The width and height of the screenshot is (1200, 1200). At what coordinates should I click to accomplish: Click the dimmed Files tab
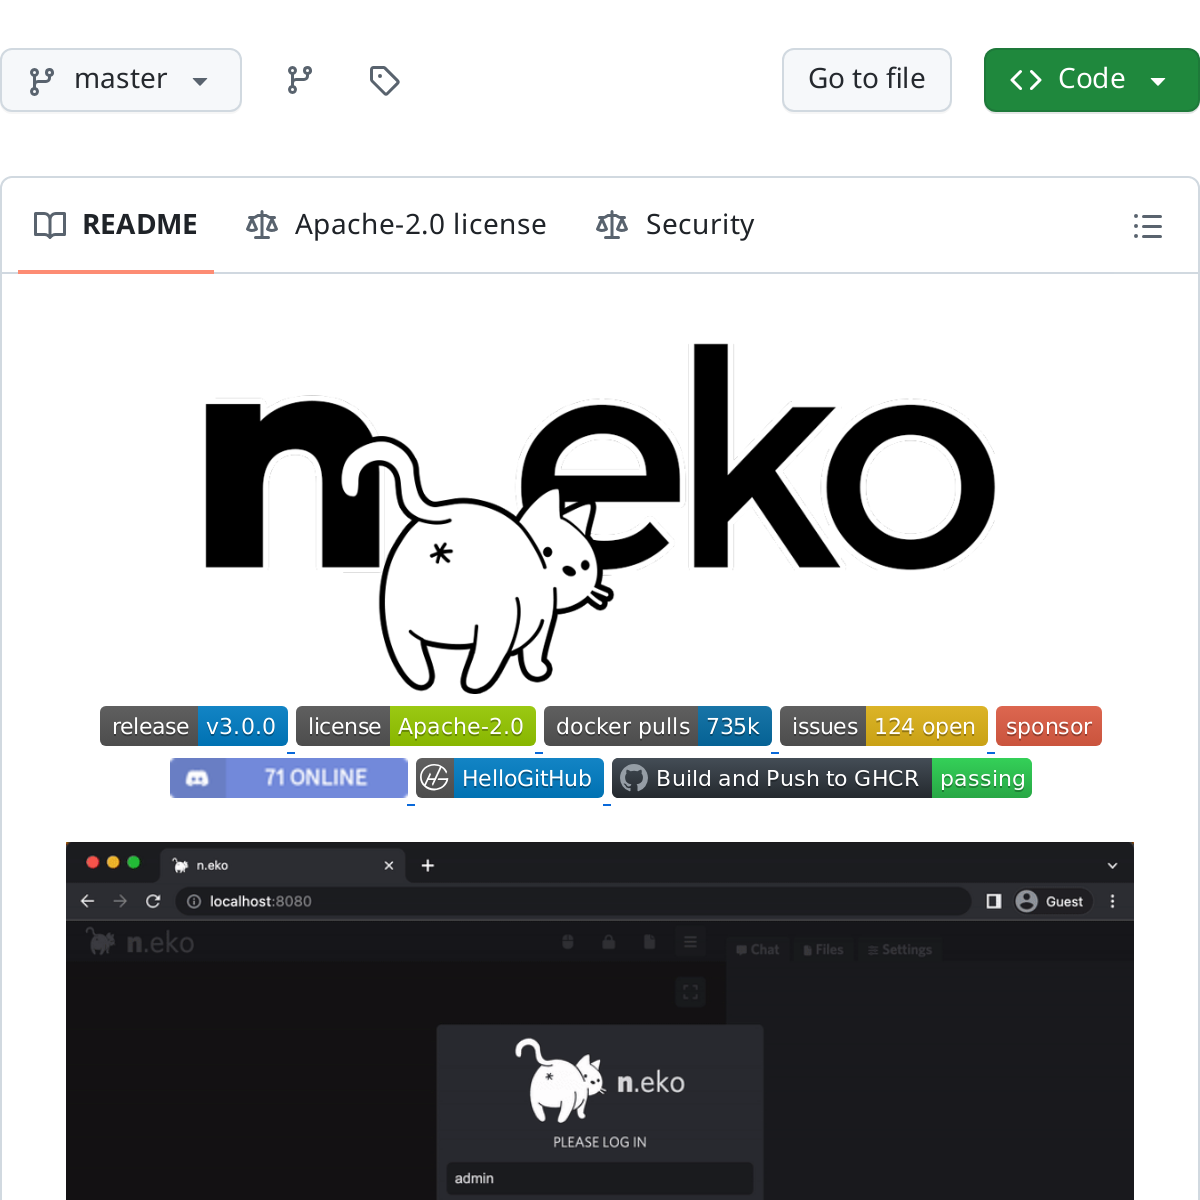click(x=824, y=949)
